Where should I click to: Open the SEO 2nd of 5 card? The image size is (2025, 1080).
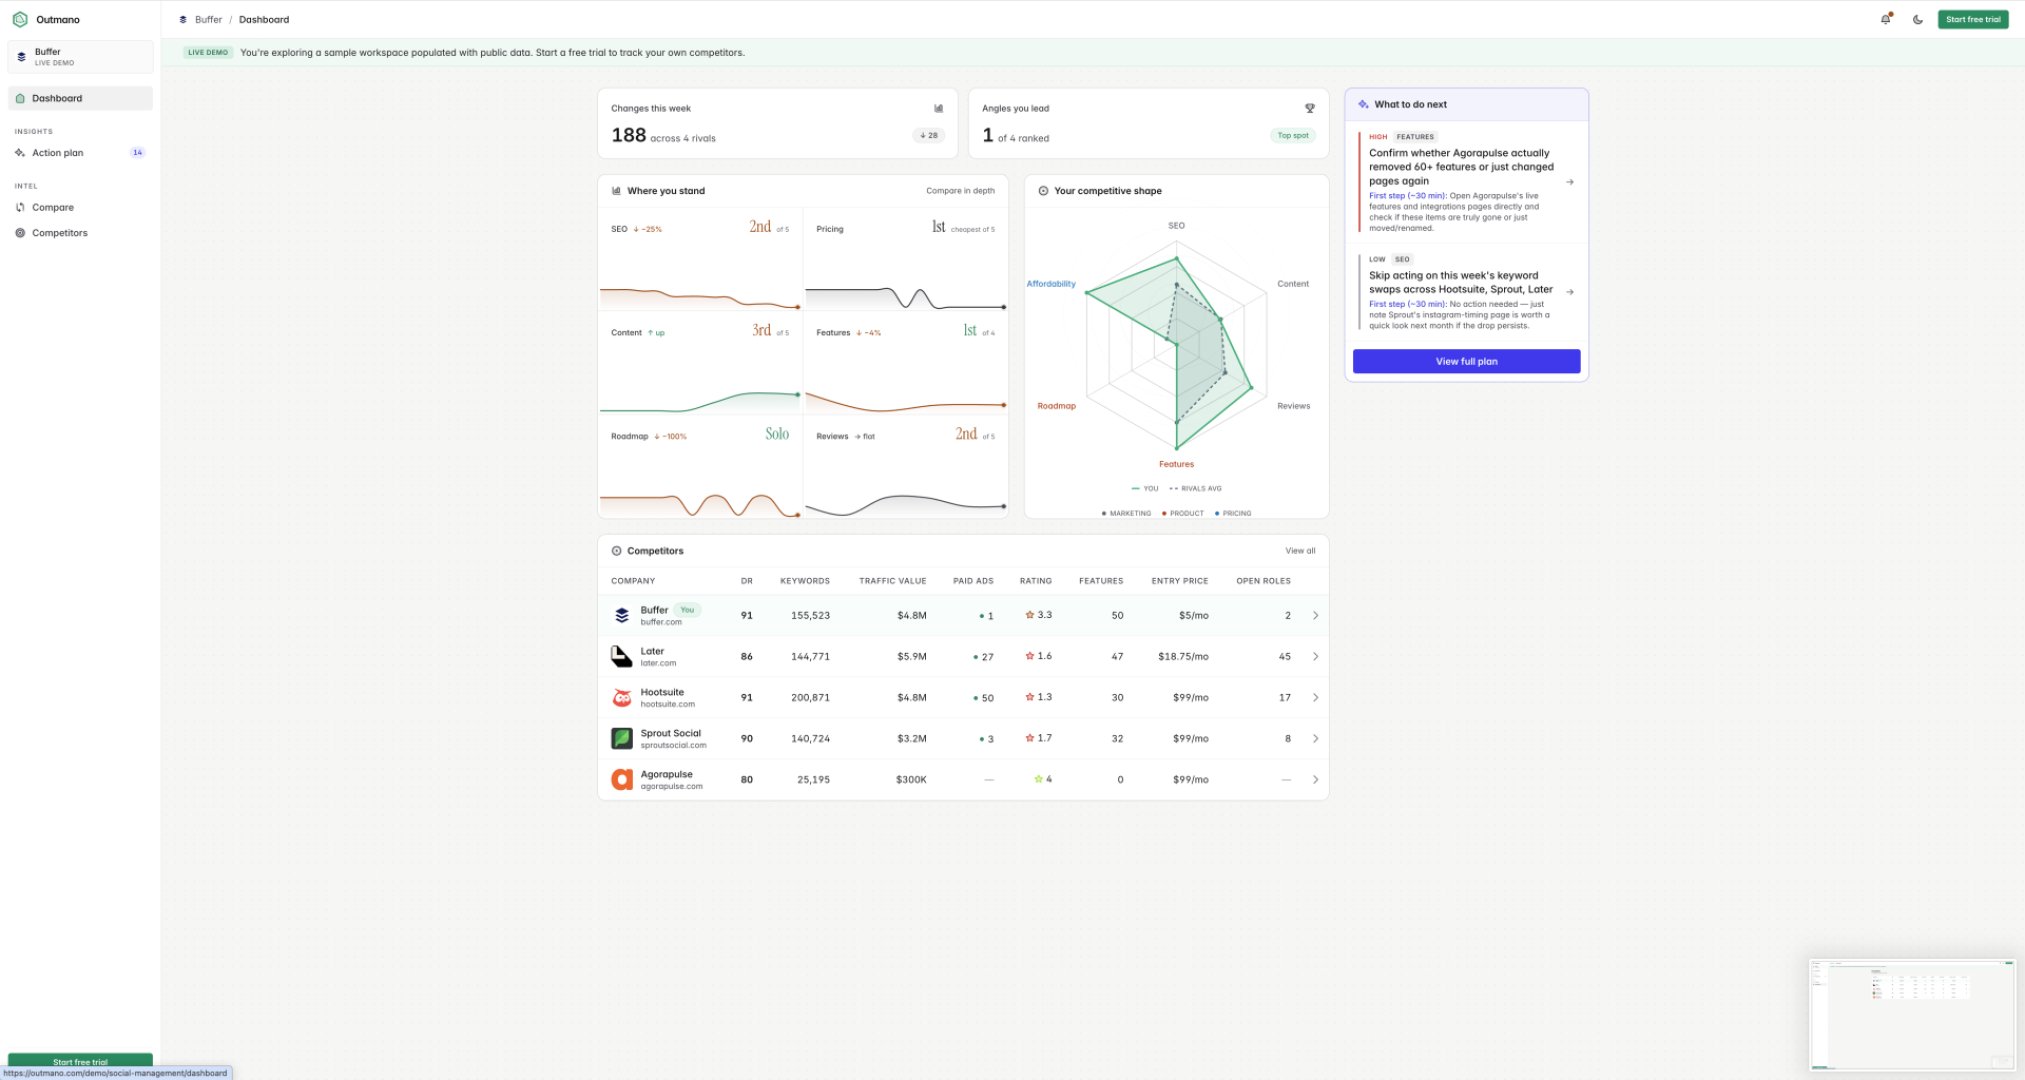click(700, 260)
